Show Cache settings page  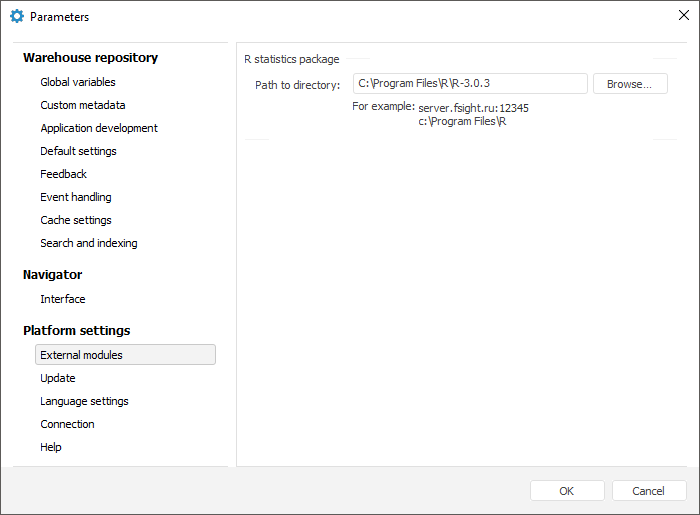(76, 220)
